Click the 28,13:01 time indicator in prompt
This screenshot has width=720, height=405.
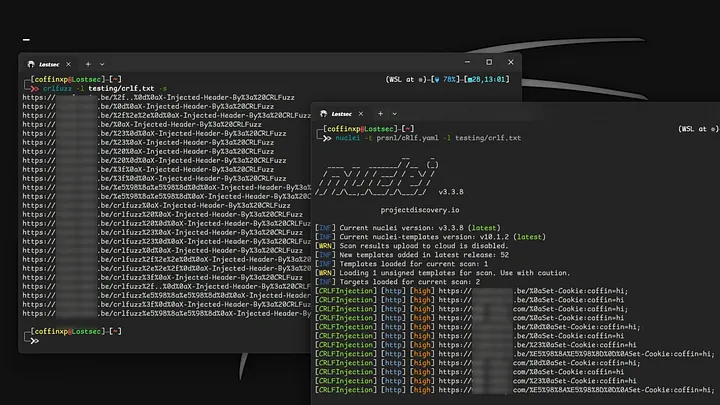486,79
